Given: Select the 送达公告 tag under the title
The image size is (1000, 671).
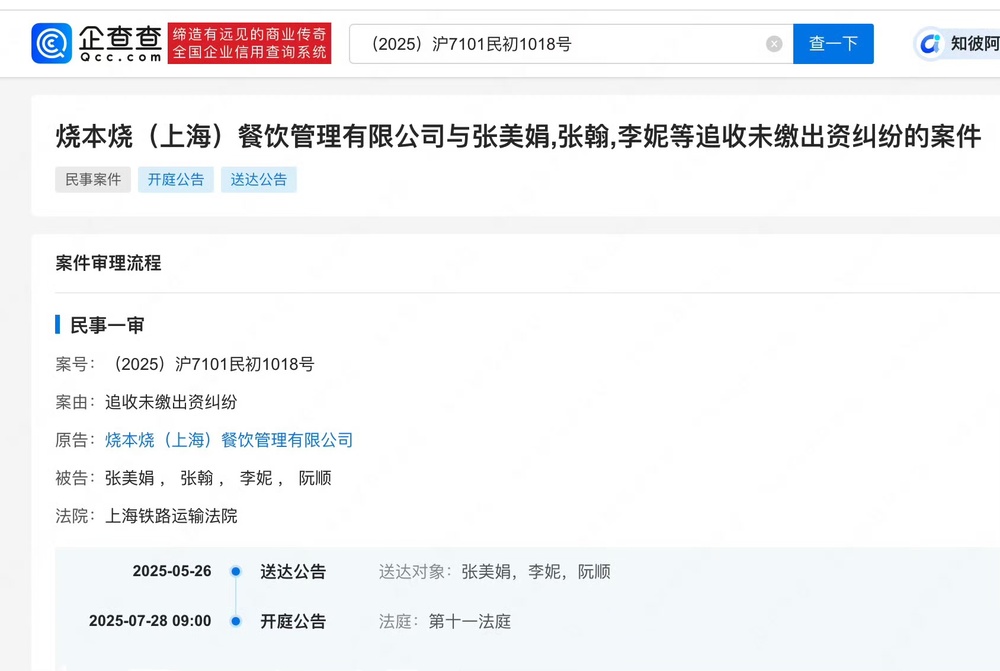Looking at the screenshot, I should pyautogui.click(x=259, y=179).
